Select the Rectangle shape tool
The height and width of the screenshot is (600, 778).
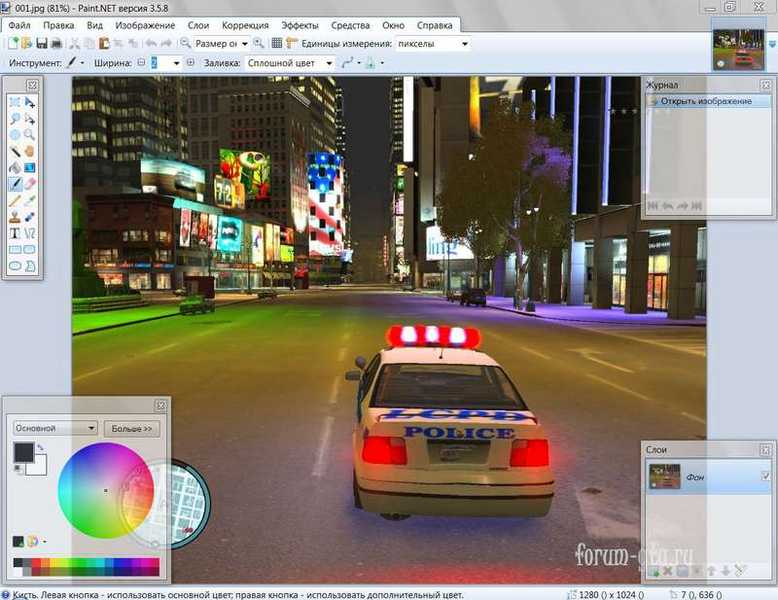(15, 250)
